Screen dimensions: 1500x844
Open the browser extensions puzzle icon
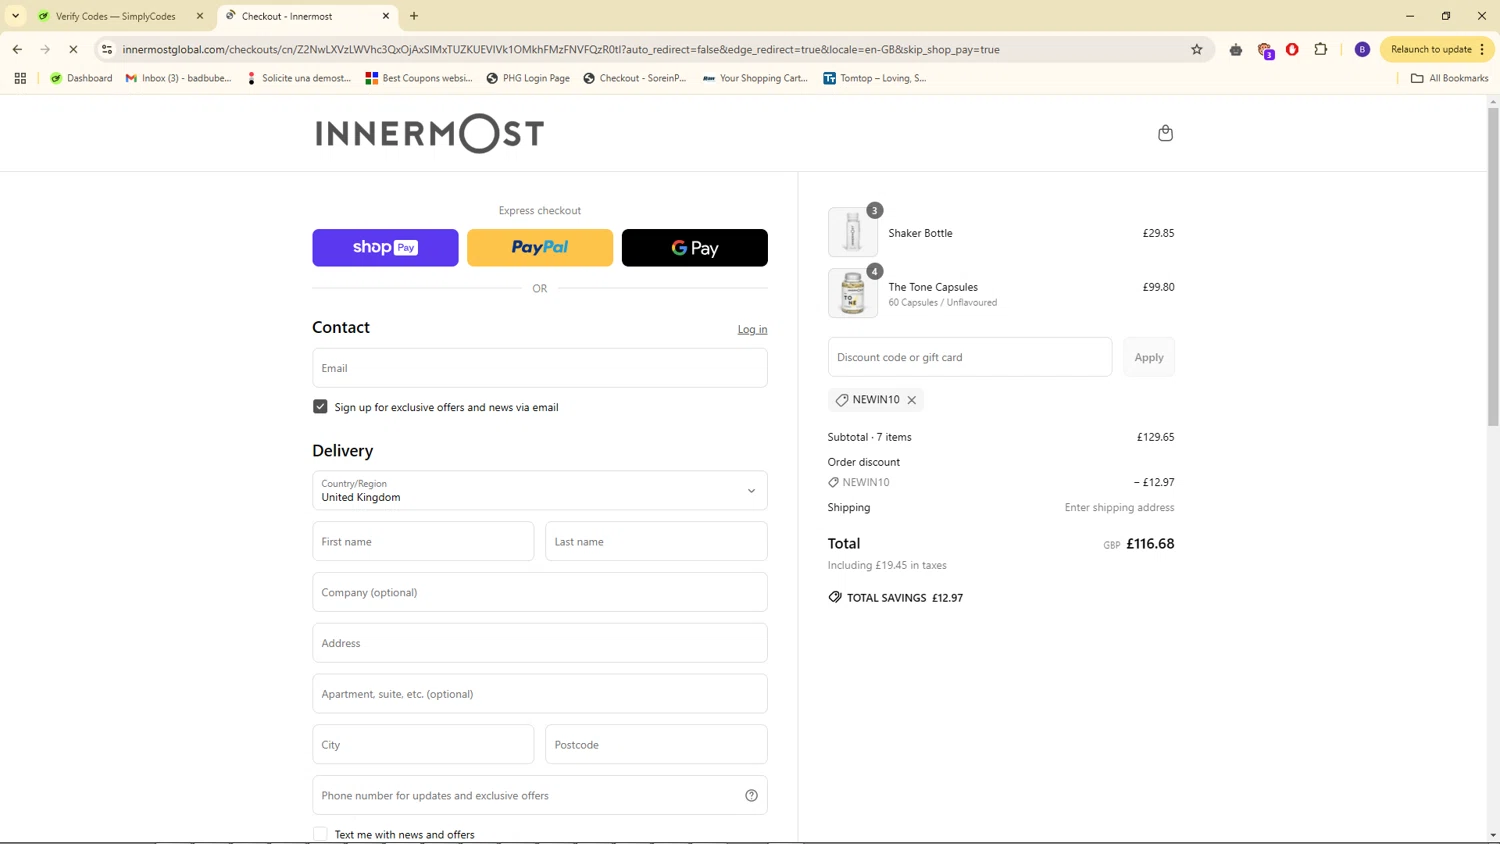pyautogui.click(x=1320, y=49)
